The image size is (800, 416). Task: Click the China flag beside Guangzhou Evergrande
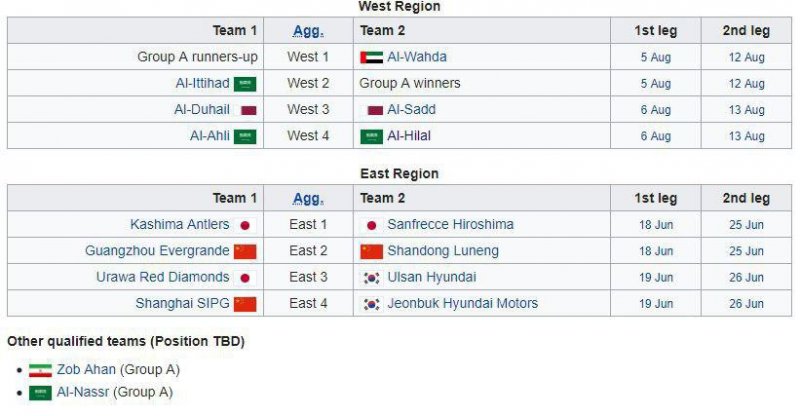pyautogui.click(x=245, y=251)
